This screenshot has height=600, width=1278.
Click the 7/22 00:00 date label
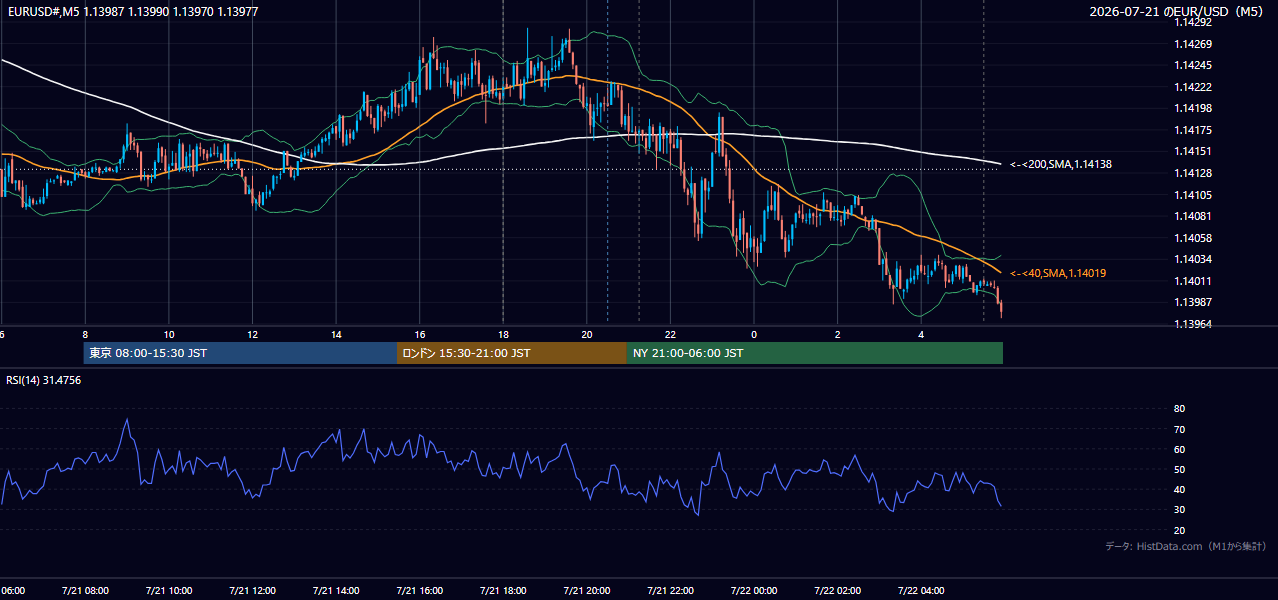click(753, 591)
